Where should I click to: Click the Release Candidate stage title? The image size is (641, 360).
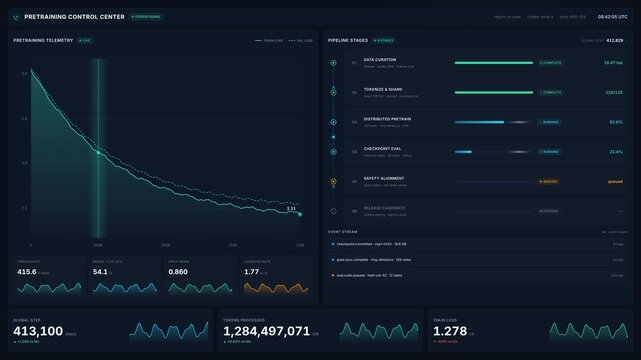(384, 208)
